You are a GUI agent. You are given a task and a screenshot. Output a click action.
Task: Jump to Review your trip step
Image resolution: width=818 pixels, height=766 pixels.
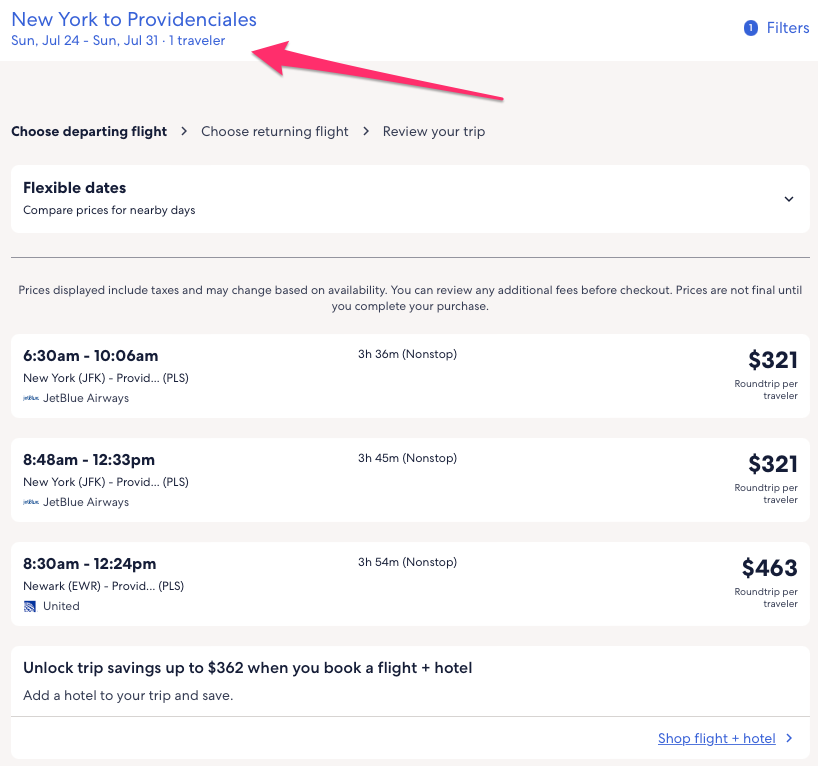(x=434, y=131)
